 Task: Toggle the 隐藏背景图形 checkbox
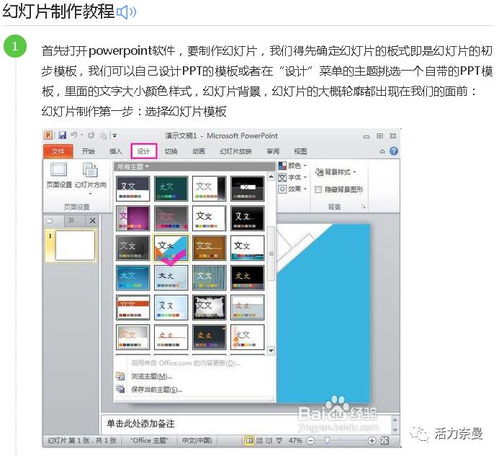tap(318, 190)
